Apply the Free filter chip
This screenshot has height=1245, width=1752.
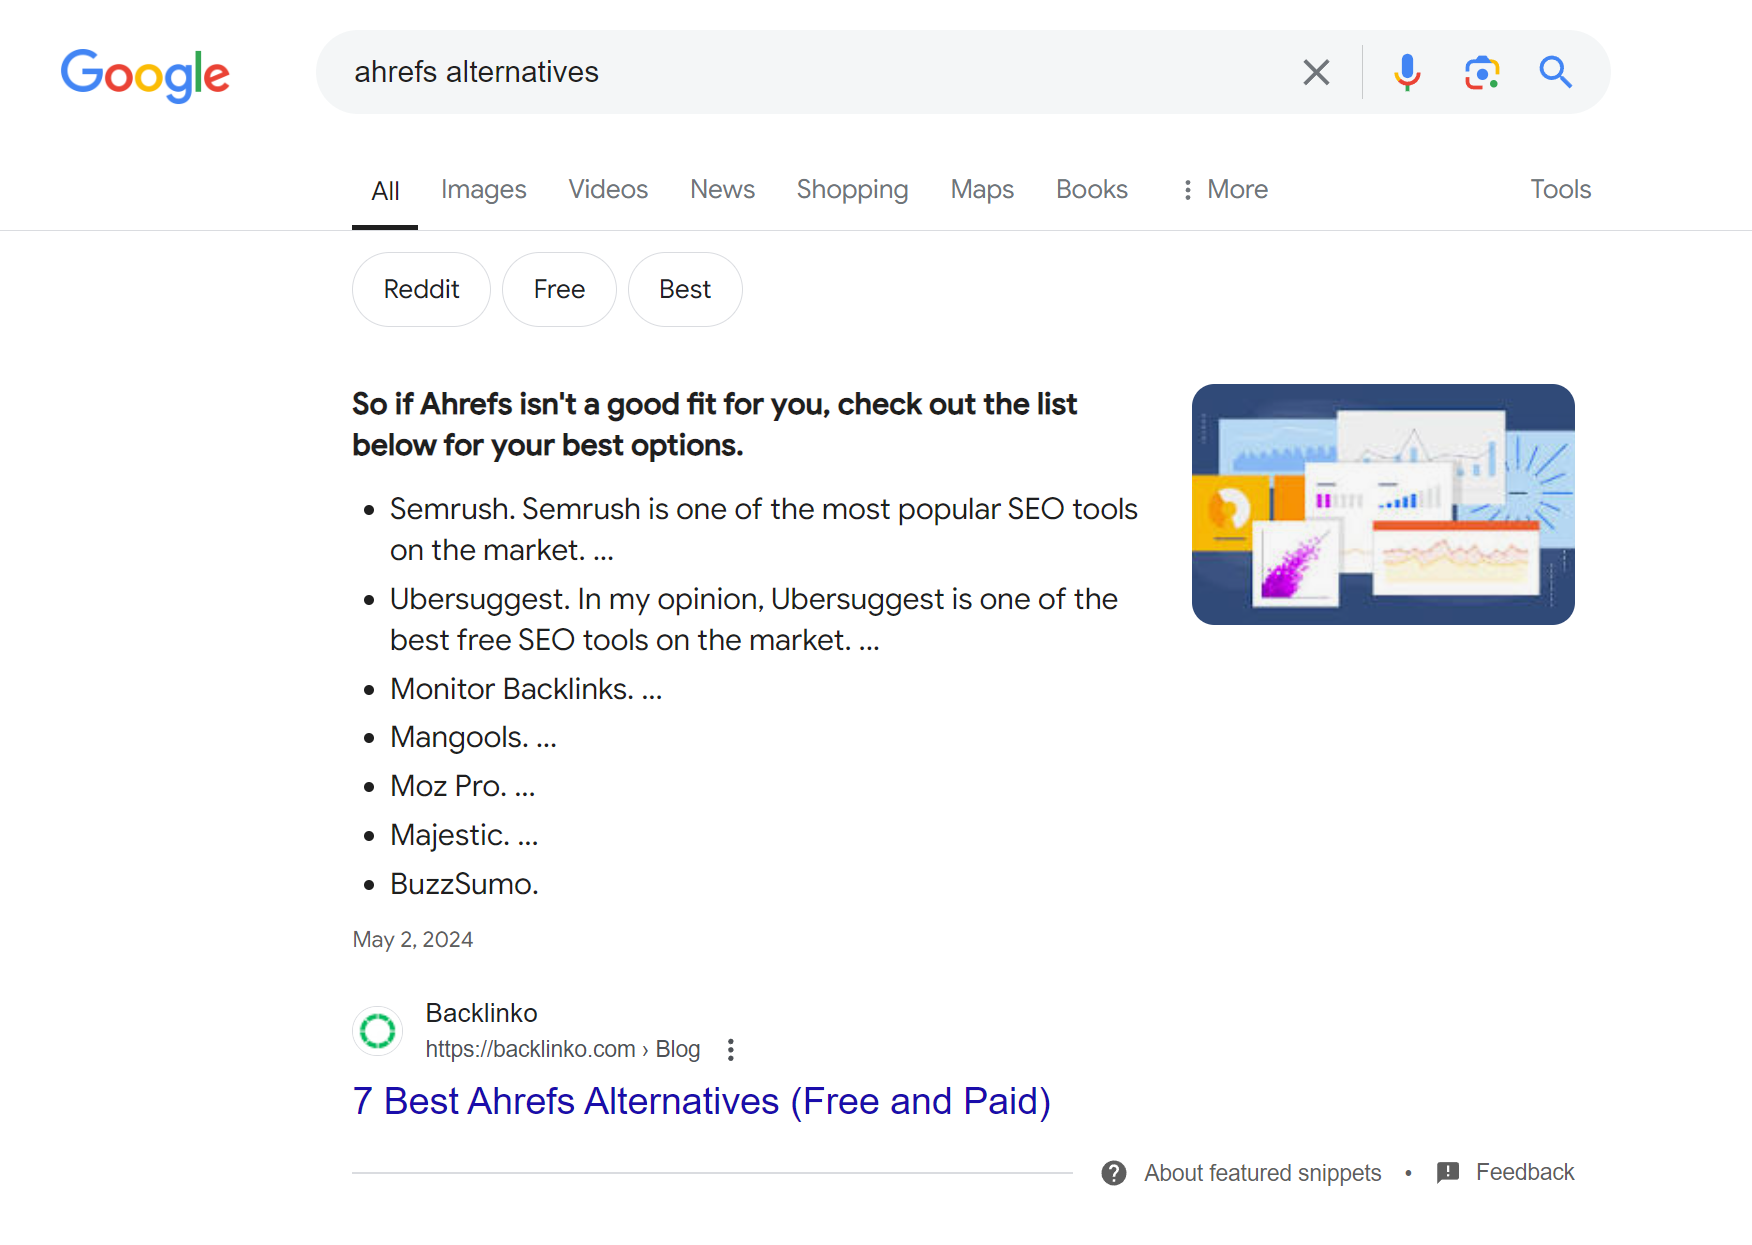pos(559,289)
